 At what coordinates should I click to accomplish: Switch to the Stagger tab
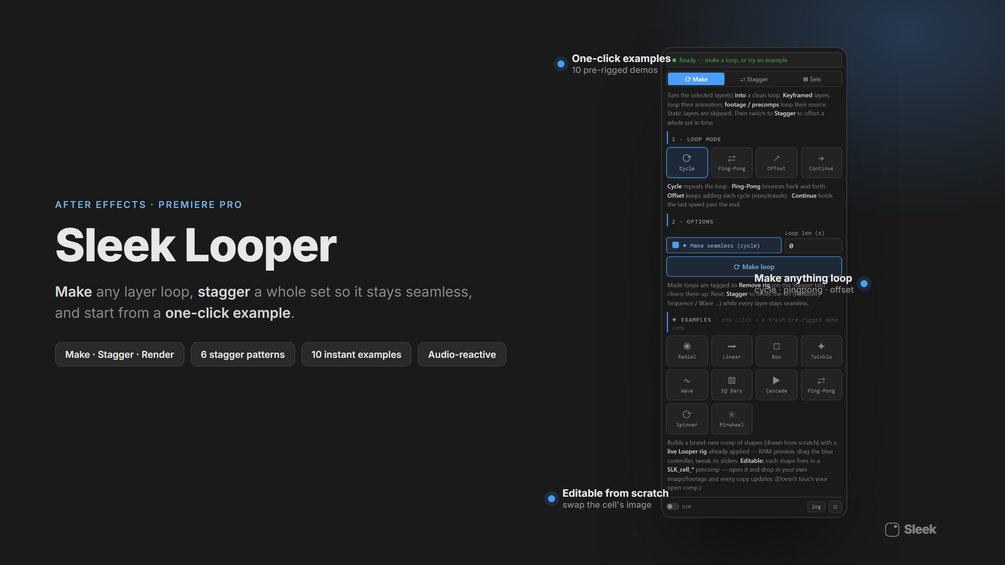(754, 79)
